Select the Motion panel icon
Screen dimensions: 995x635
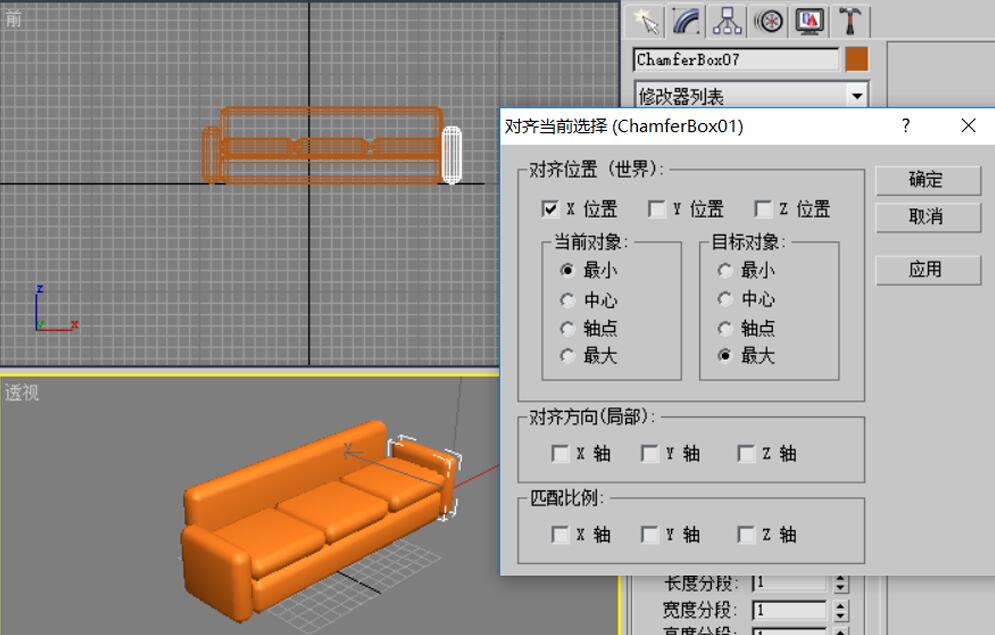point(767,21)
